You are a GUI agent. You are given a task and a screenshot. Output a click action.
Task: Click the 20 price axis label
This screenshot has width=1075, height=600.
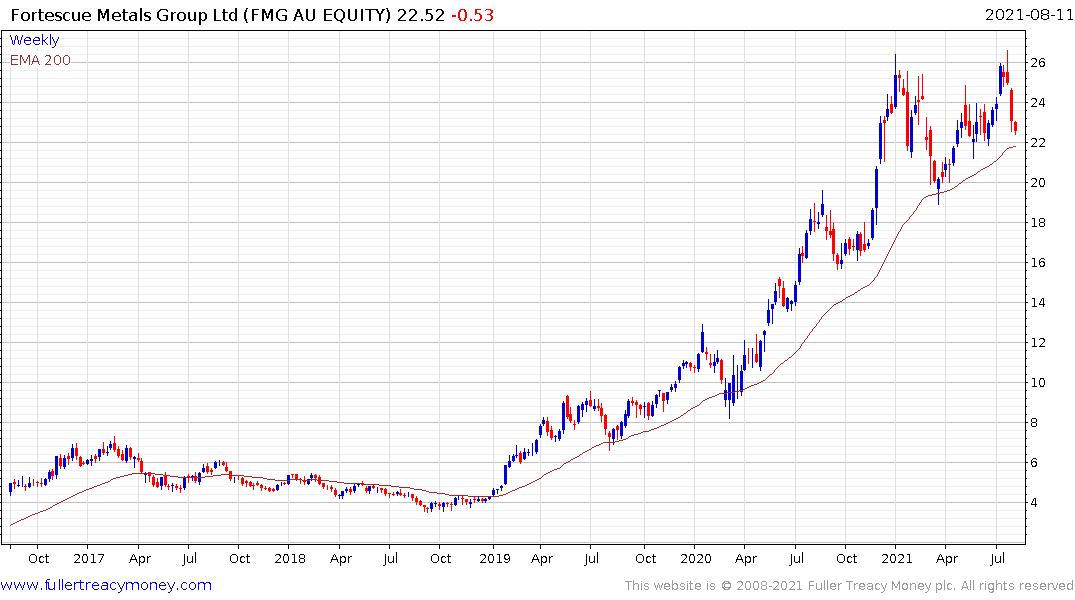pos(1038,182)
